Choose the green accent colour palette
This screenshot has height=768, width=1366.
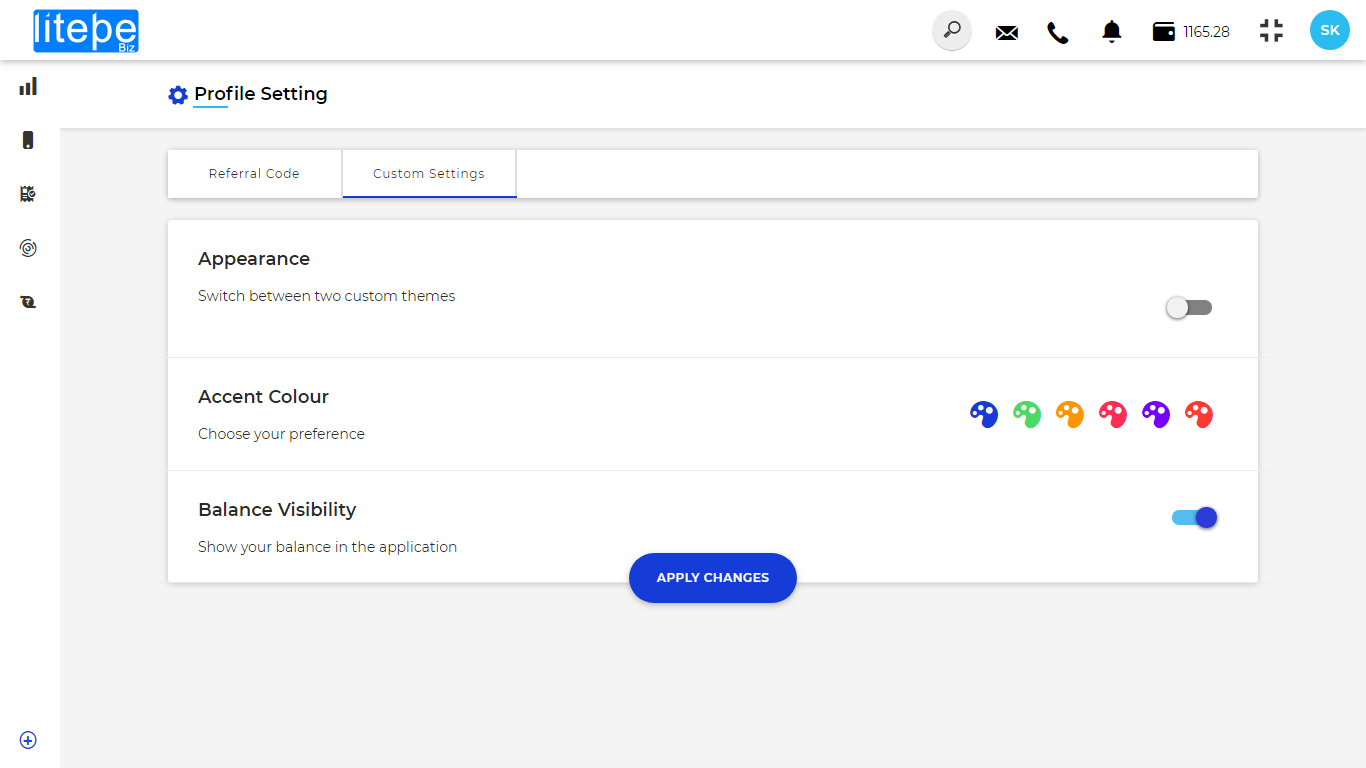coord(1027,414)
